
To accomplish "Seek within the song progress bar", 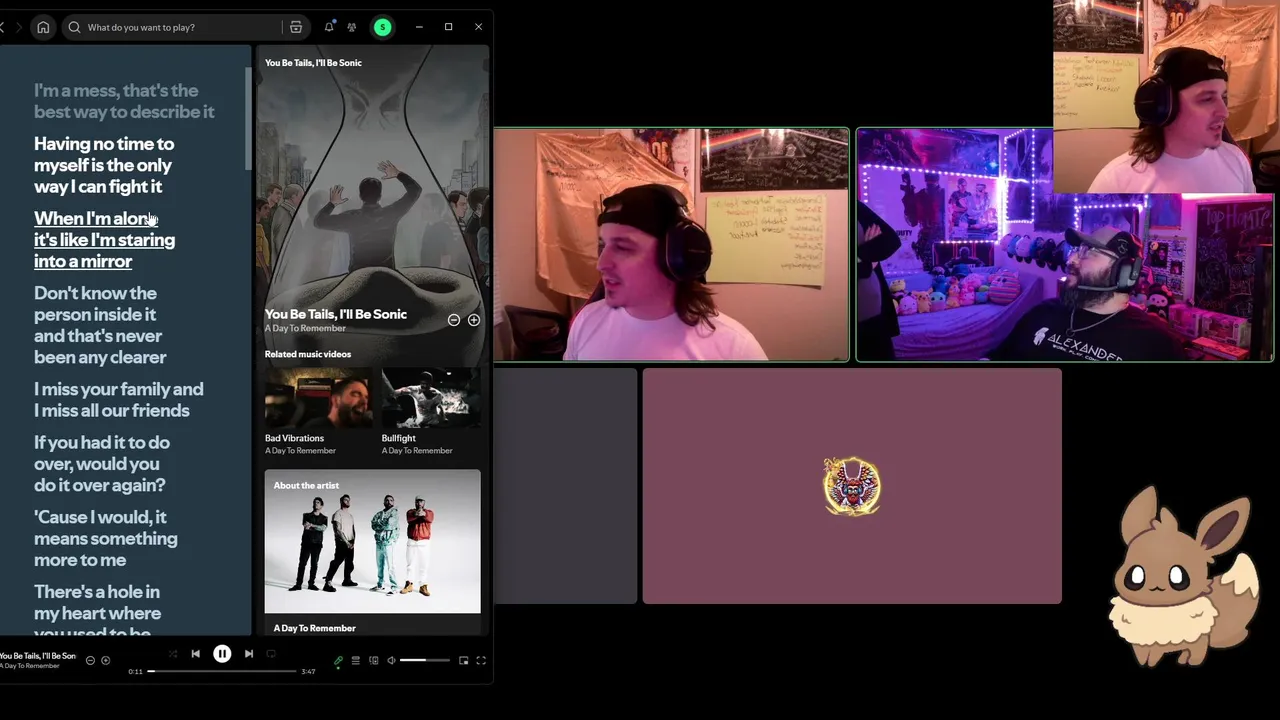I will (x=222, y=671).
